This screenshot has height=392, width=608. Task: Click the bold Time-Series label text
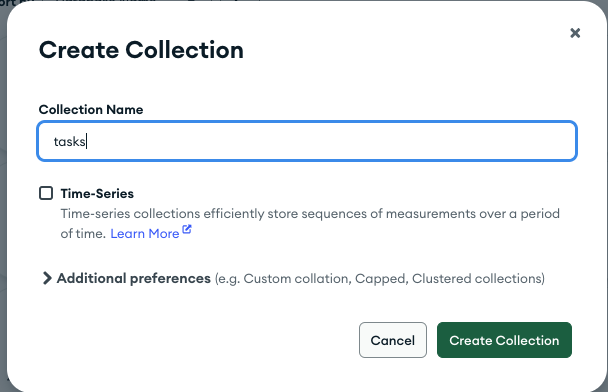click(97, 193)
